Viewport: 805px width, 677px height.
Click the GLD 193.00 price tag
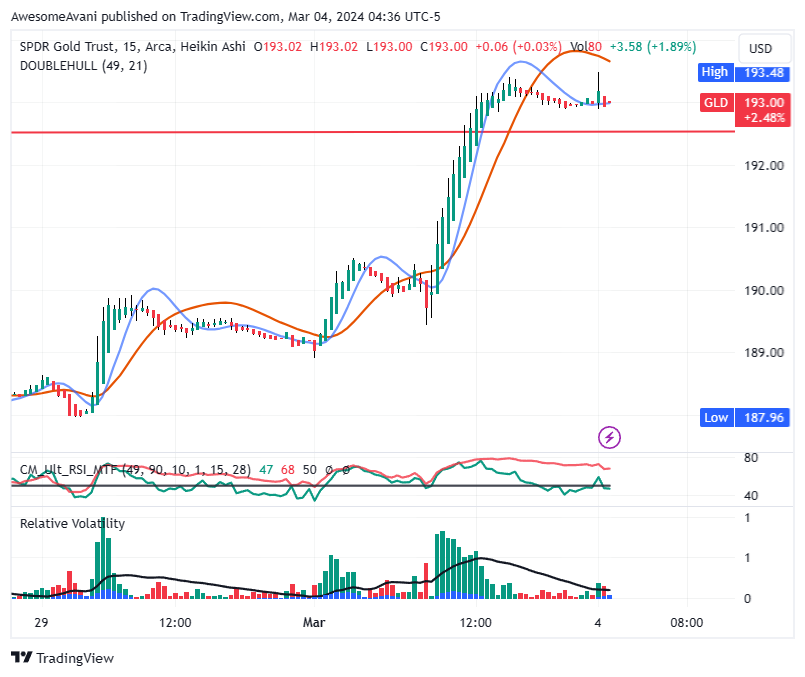click(745, 109)
